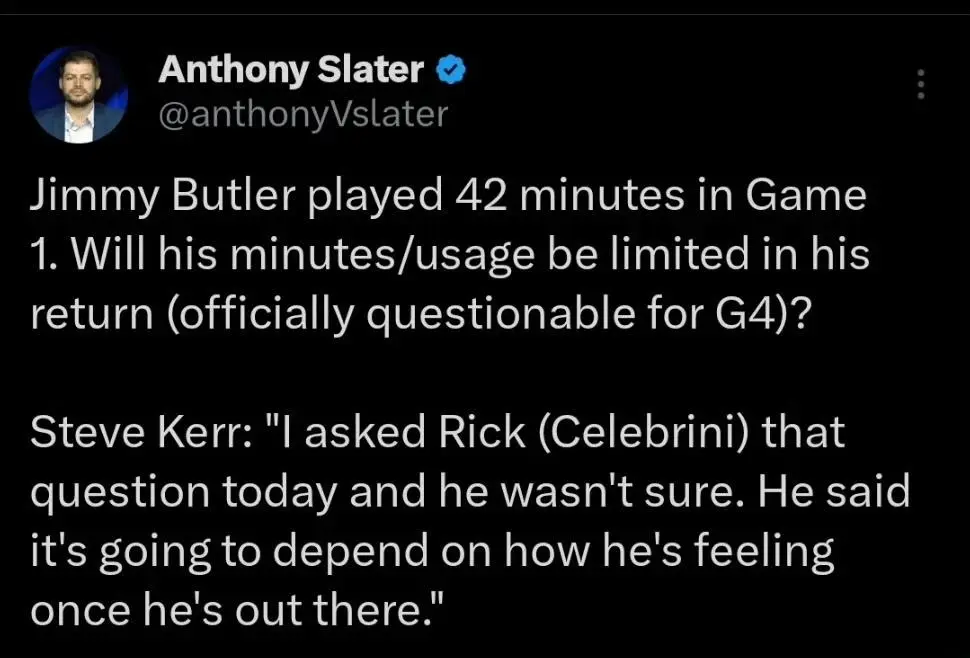970x658 pixels.
Task: Click the word "Game" in the first line
Action: pyautogui.click(x=806, y=196)
